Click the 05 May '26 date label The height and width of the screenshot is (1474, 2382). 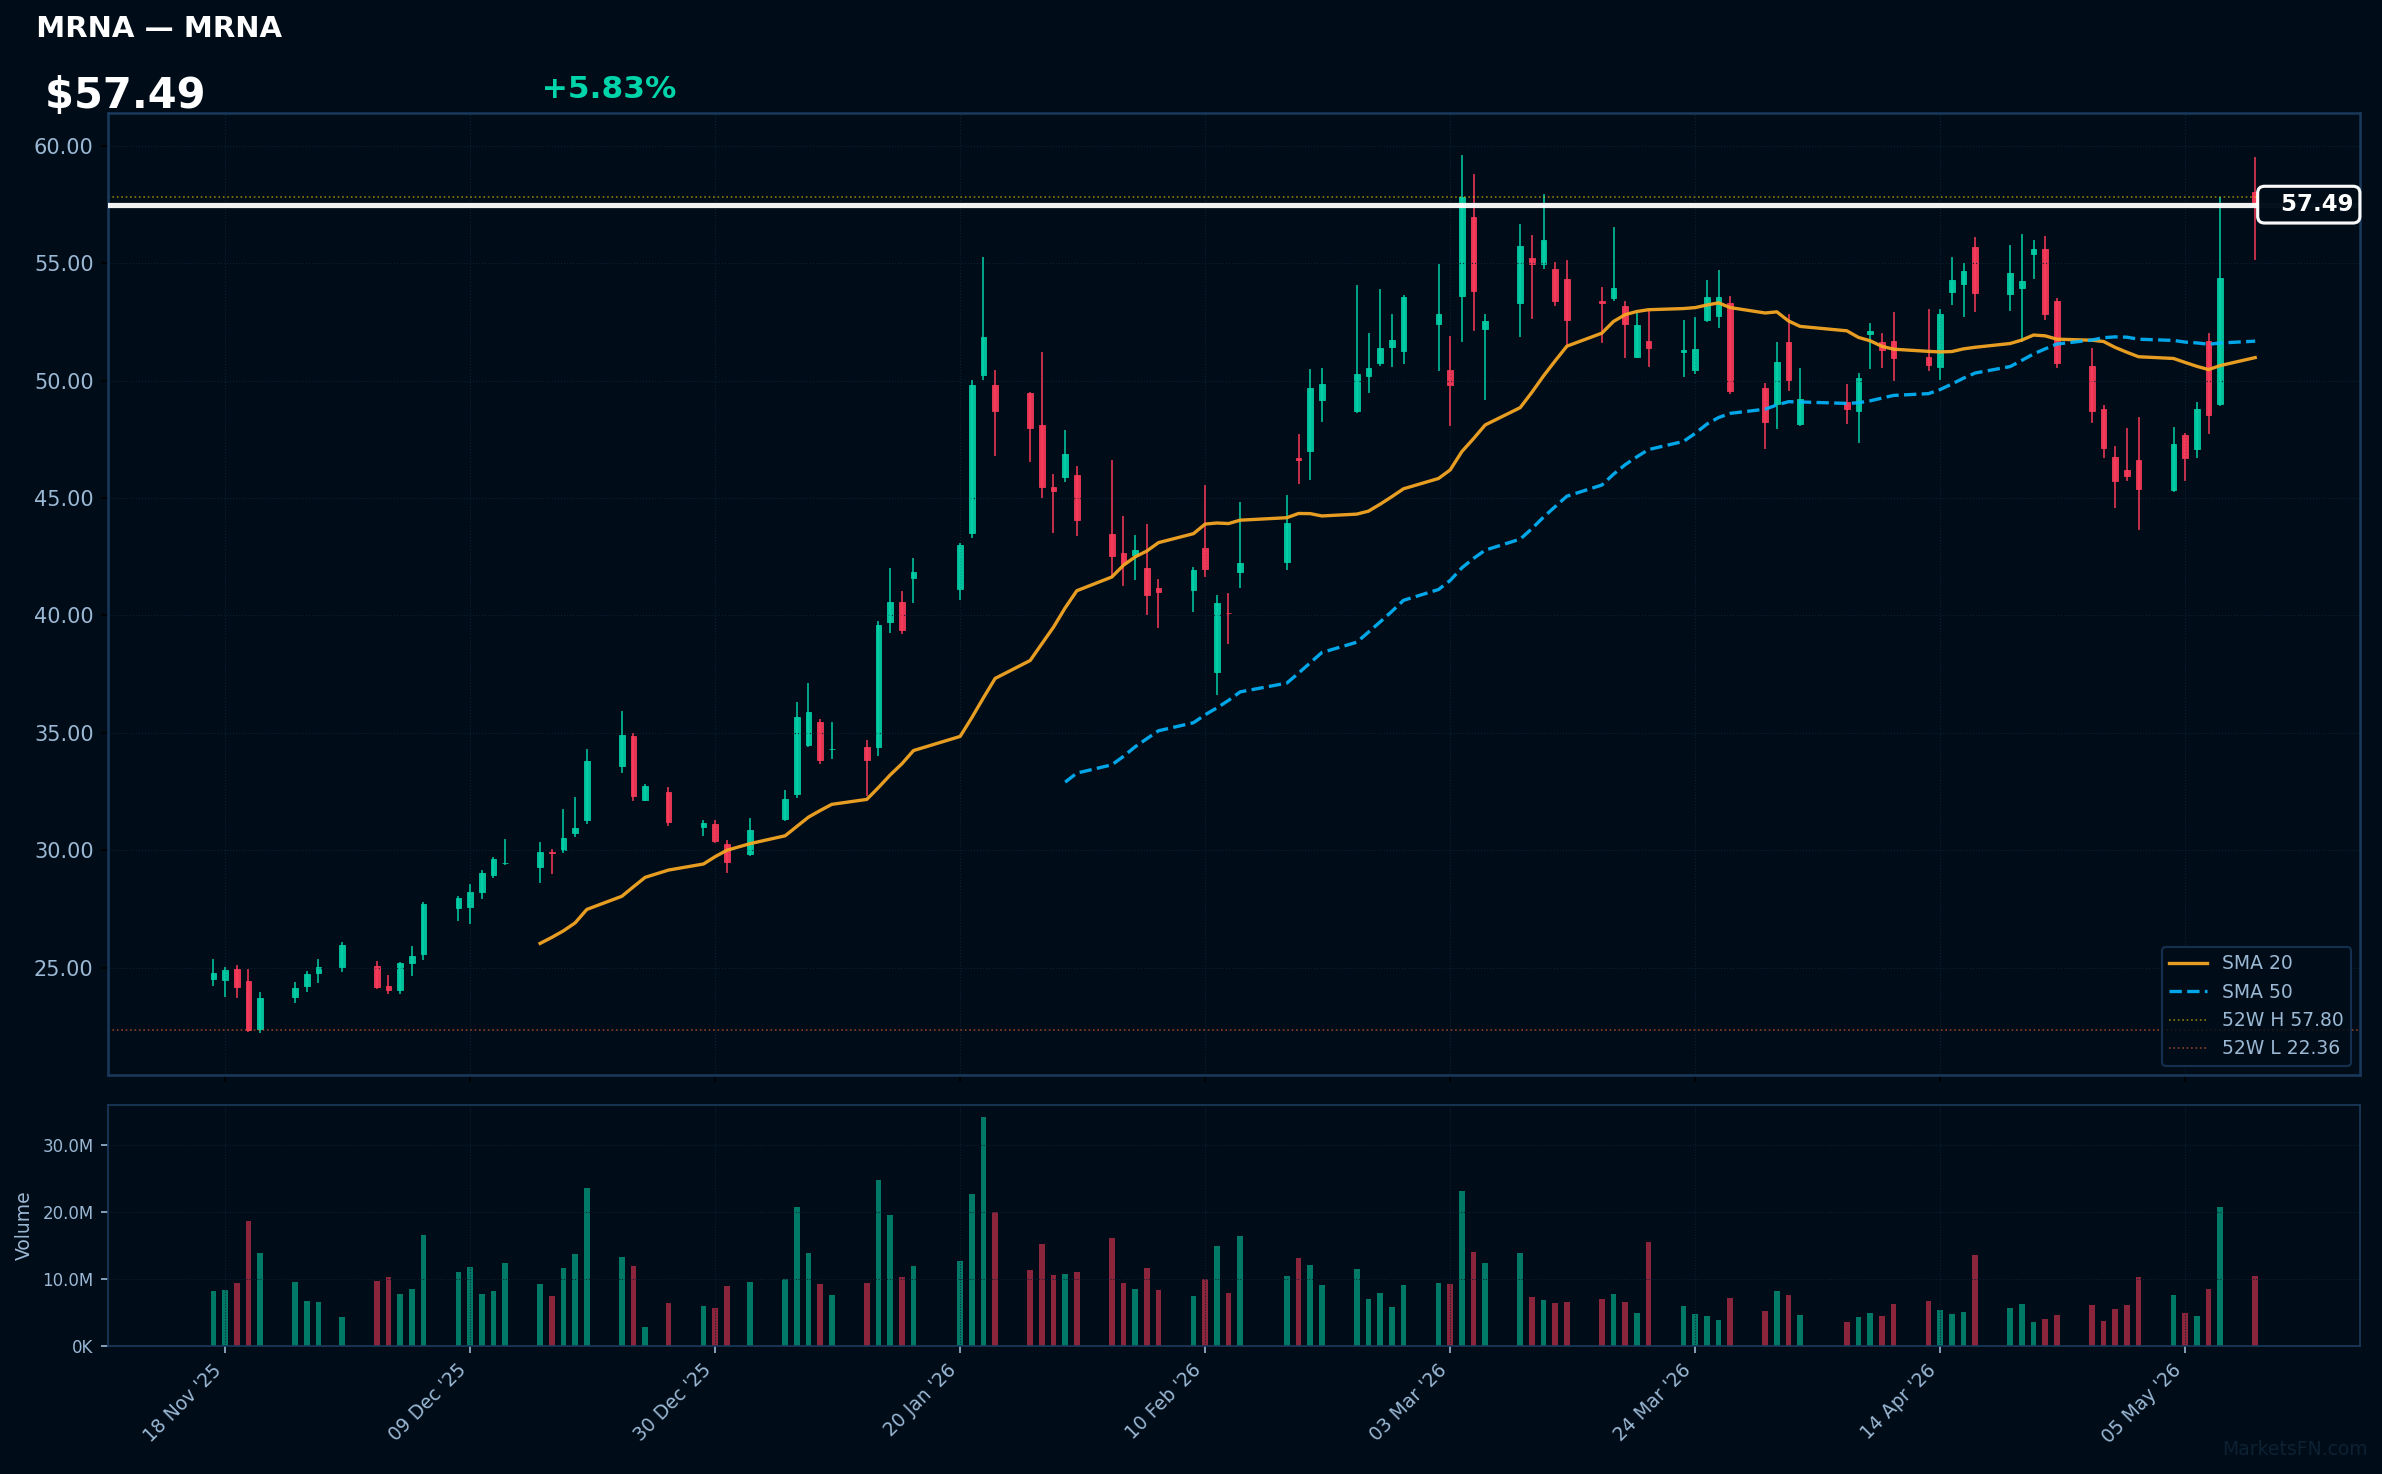click(2142, 1402)
